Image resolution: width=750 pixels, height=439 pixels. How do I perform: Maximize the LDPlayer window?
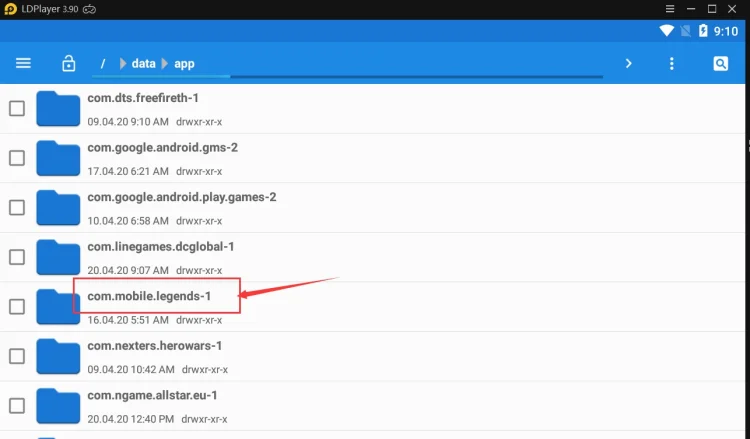point(712,9)
